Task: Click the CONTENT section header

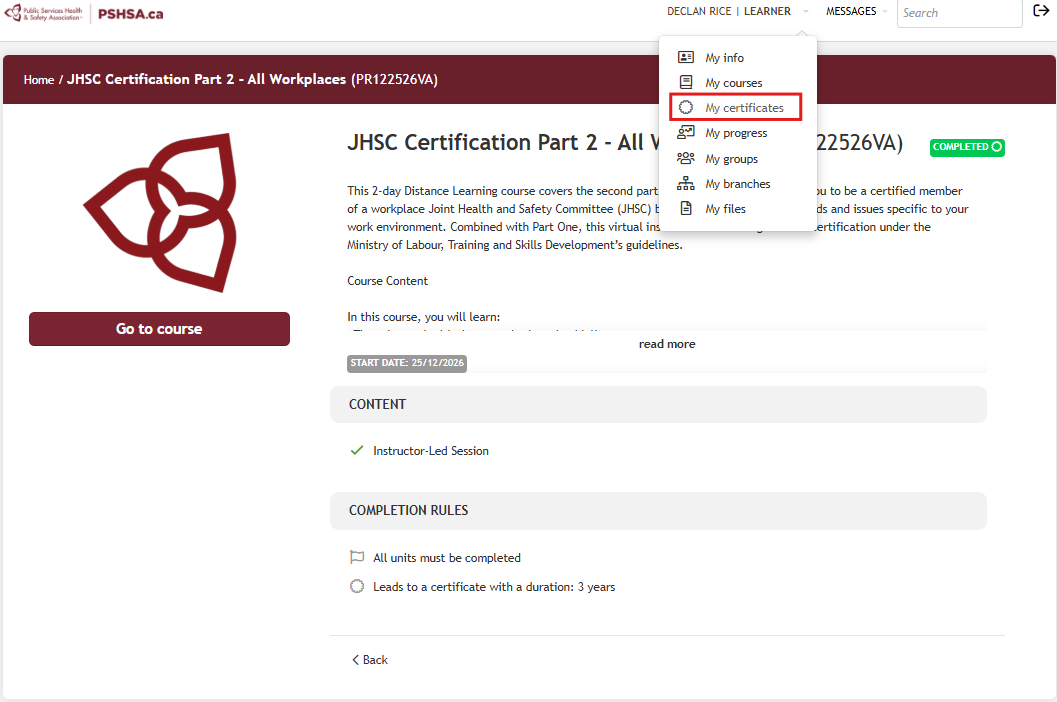Action: click(658, 404)
